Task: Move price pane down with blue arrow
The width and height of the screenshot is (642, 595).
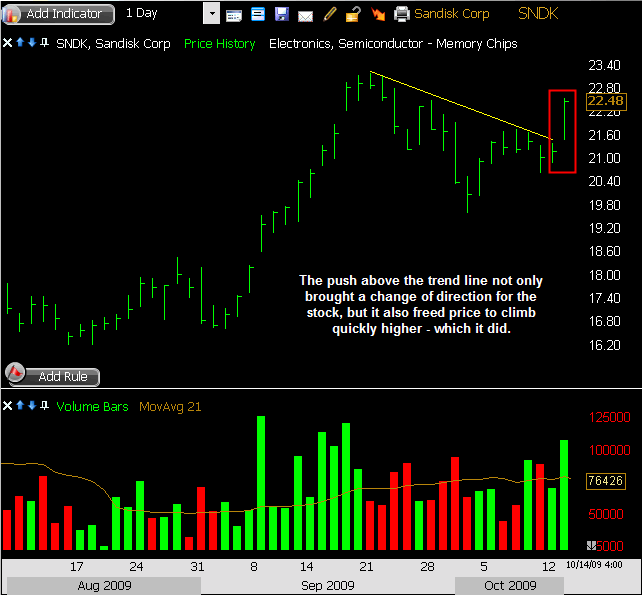Action: click(32, 42)
